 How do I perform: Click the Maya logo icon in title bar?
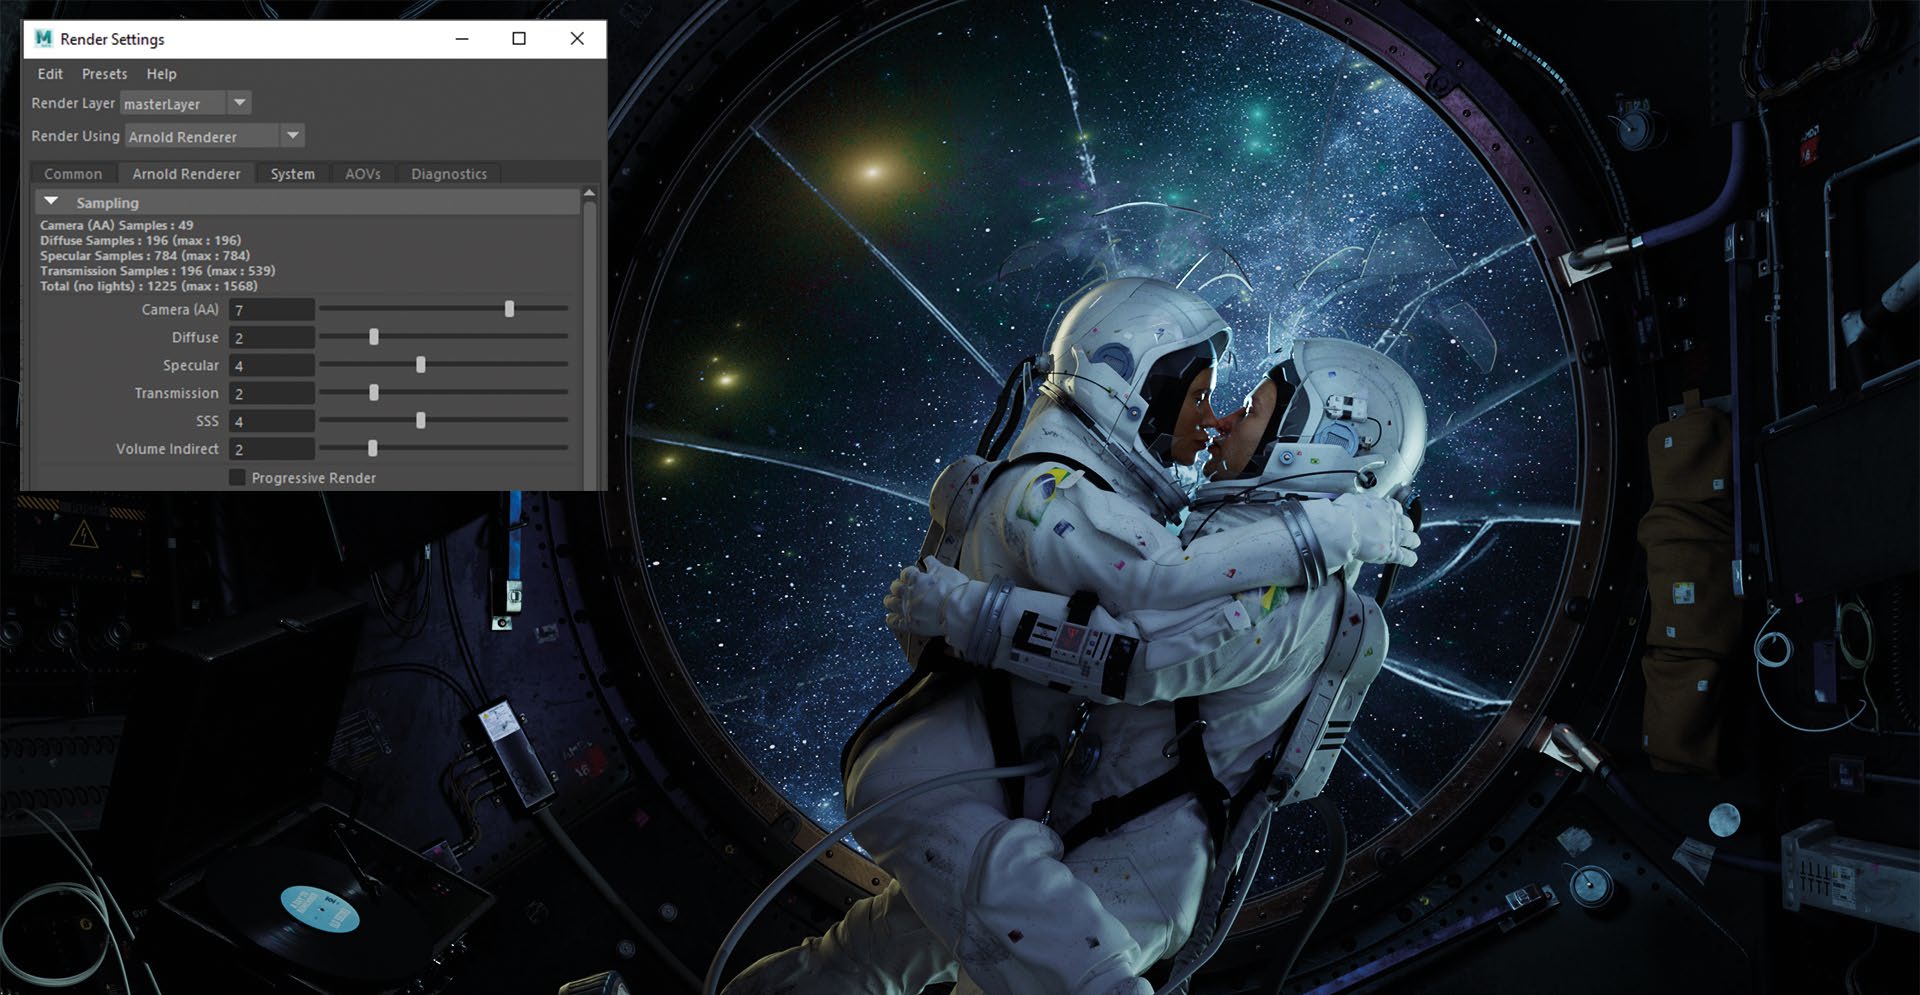tap(43, 39)
